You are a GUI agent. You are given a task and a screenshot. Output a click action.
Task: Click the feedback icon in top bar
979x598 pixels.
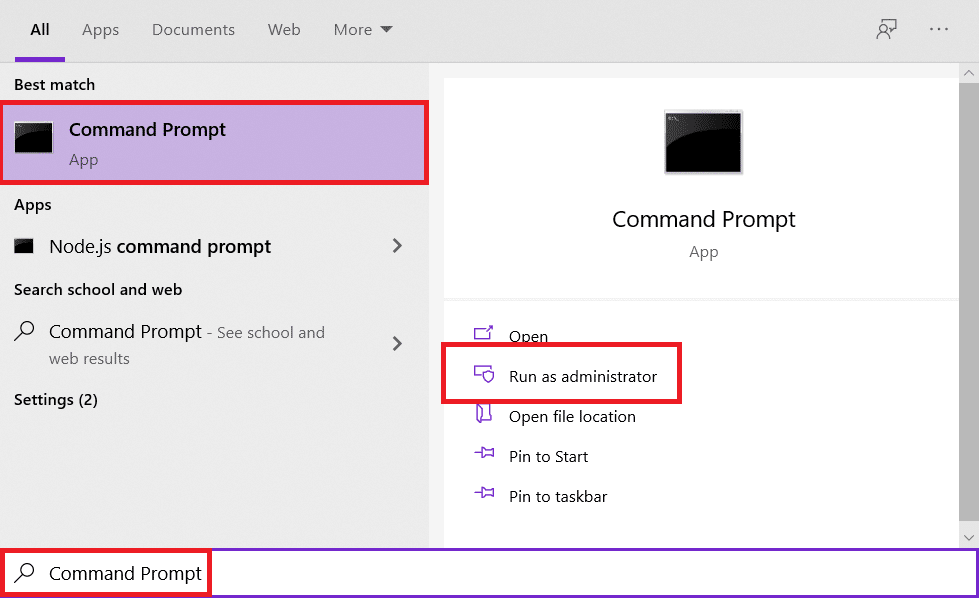pyautogui.click(x=886, y=30)
